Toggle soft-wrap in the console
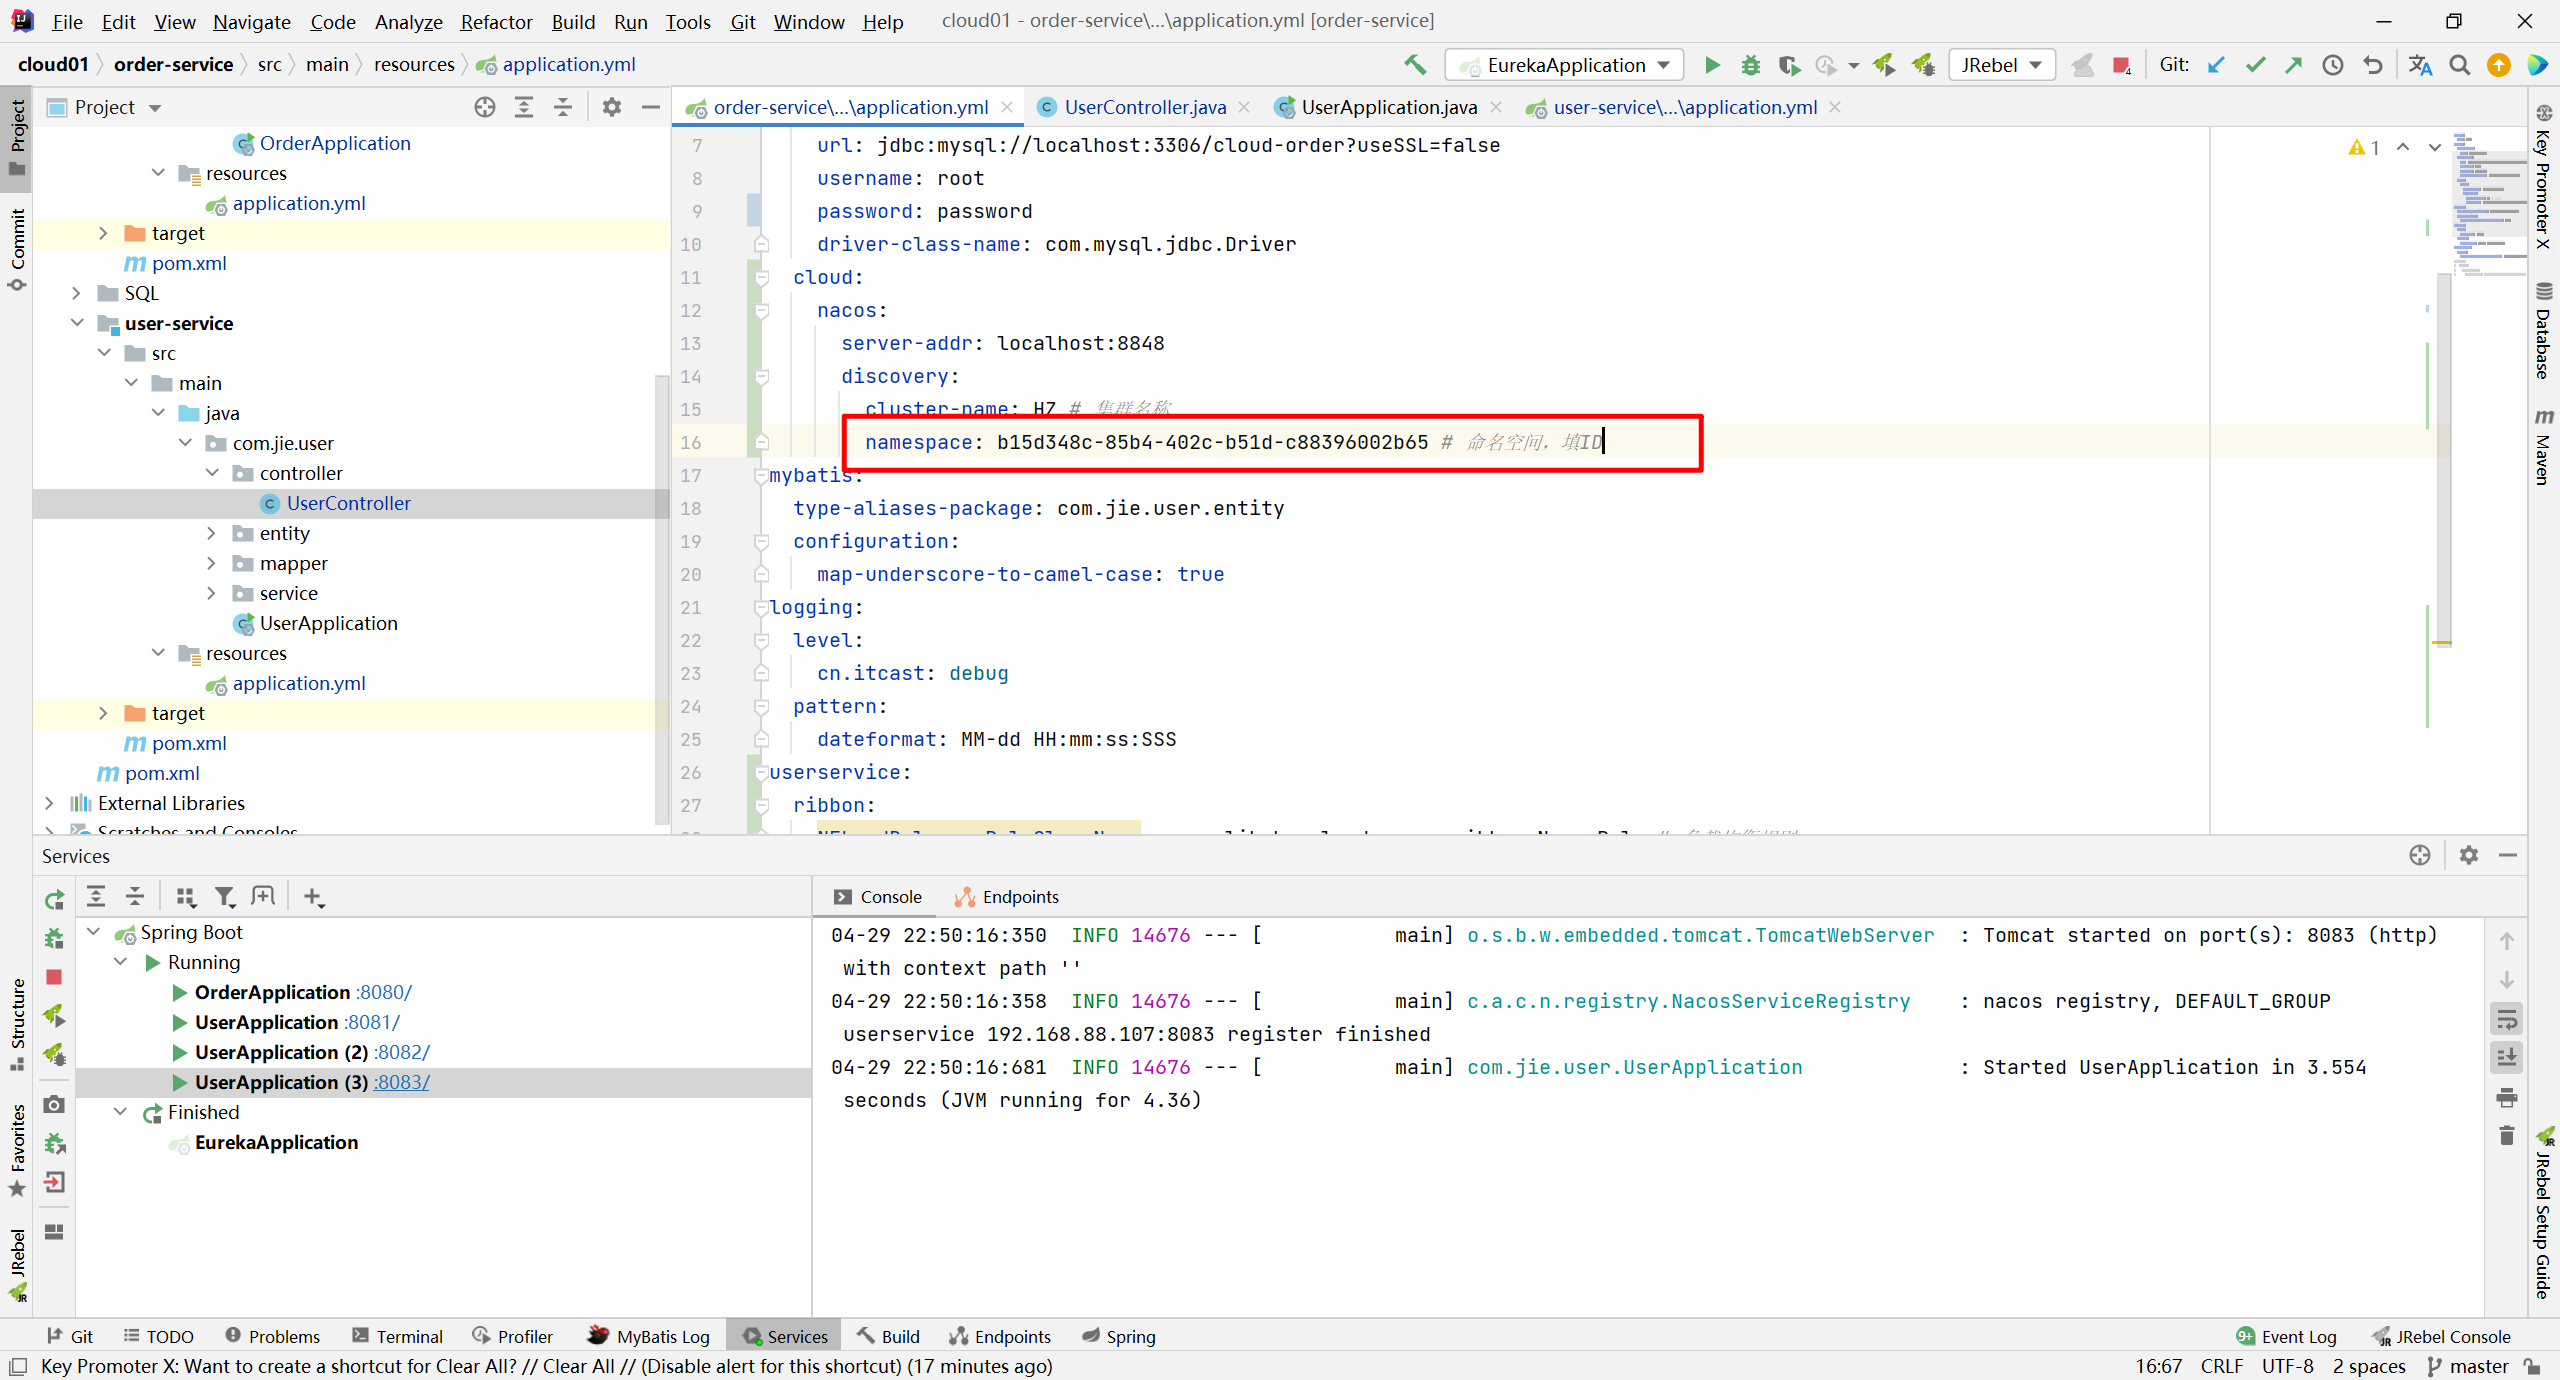Screen dimensions: 2560x1380 tap(2506, 1019)
